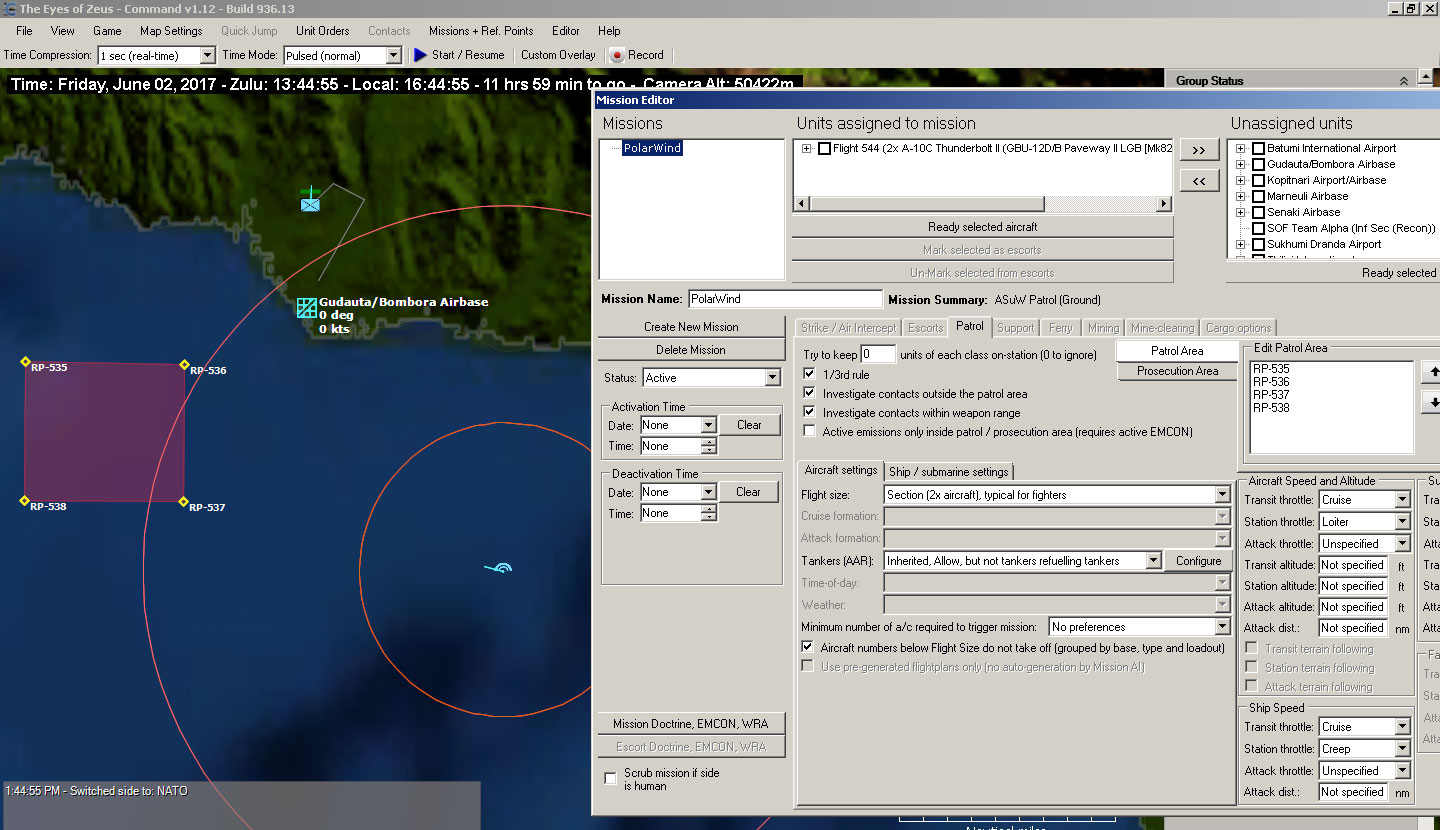Image resolution: width=1440 pixels, height=830 pixels.
Task: Check the Flight 544 unit checkbox
Action: (x=824, y=149)
